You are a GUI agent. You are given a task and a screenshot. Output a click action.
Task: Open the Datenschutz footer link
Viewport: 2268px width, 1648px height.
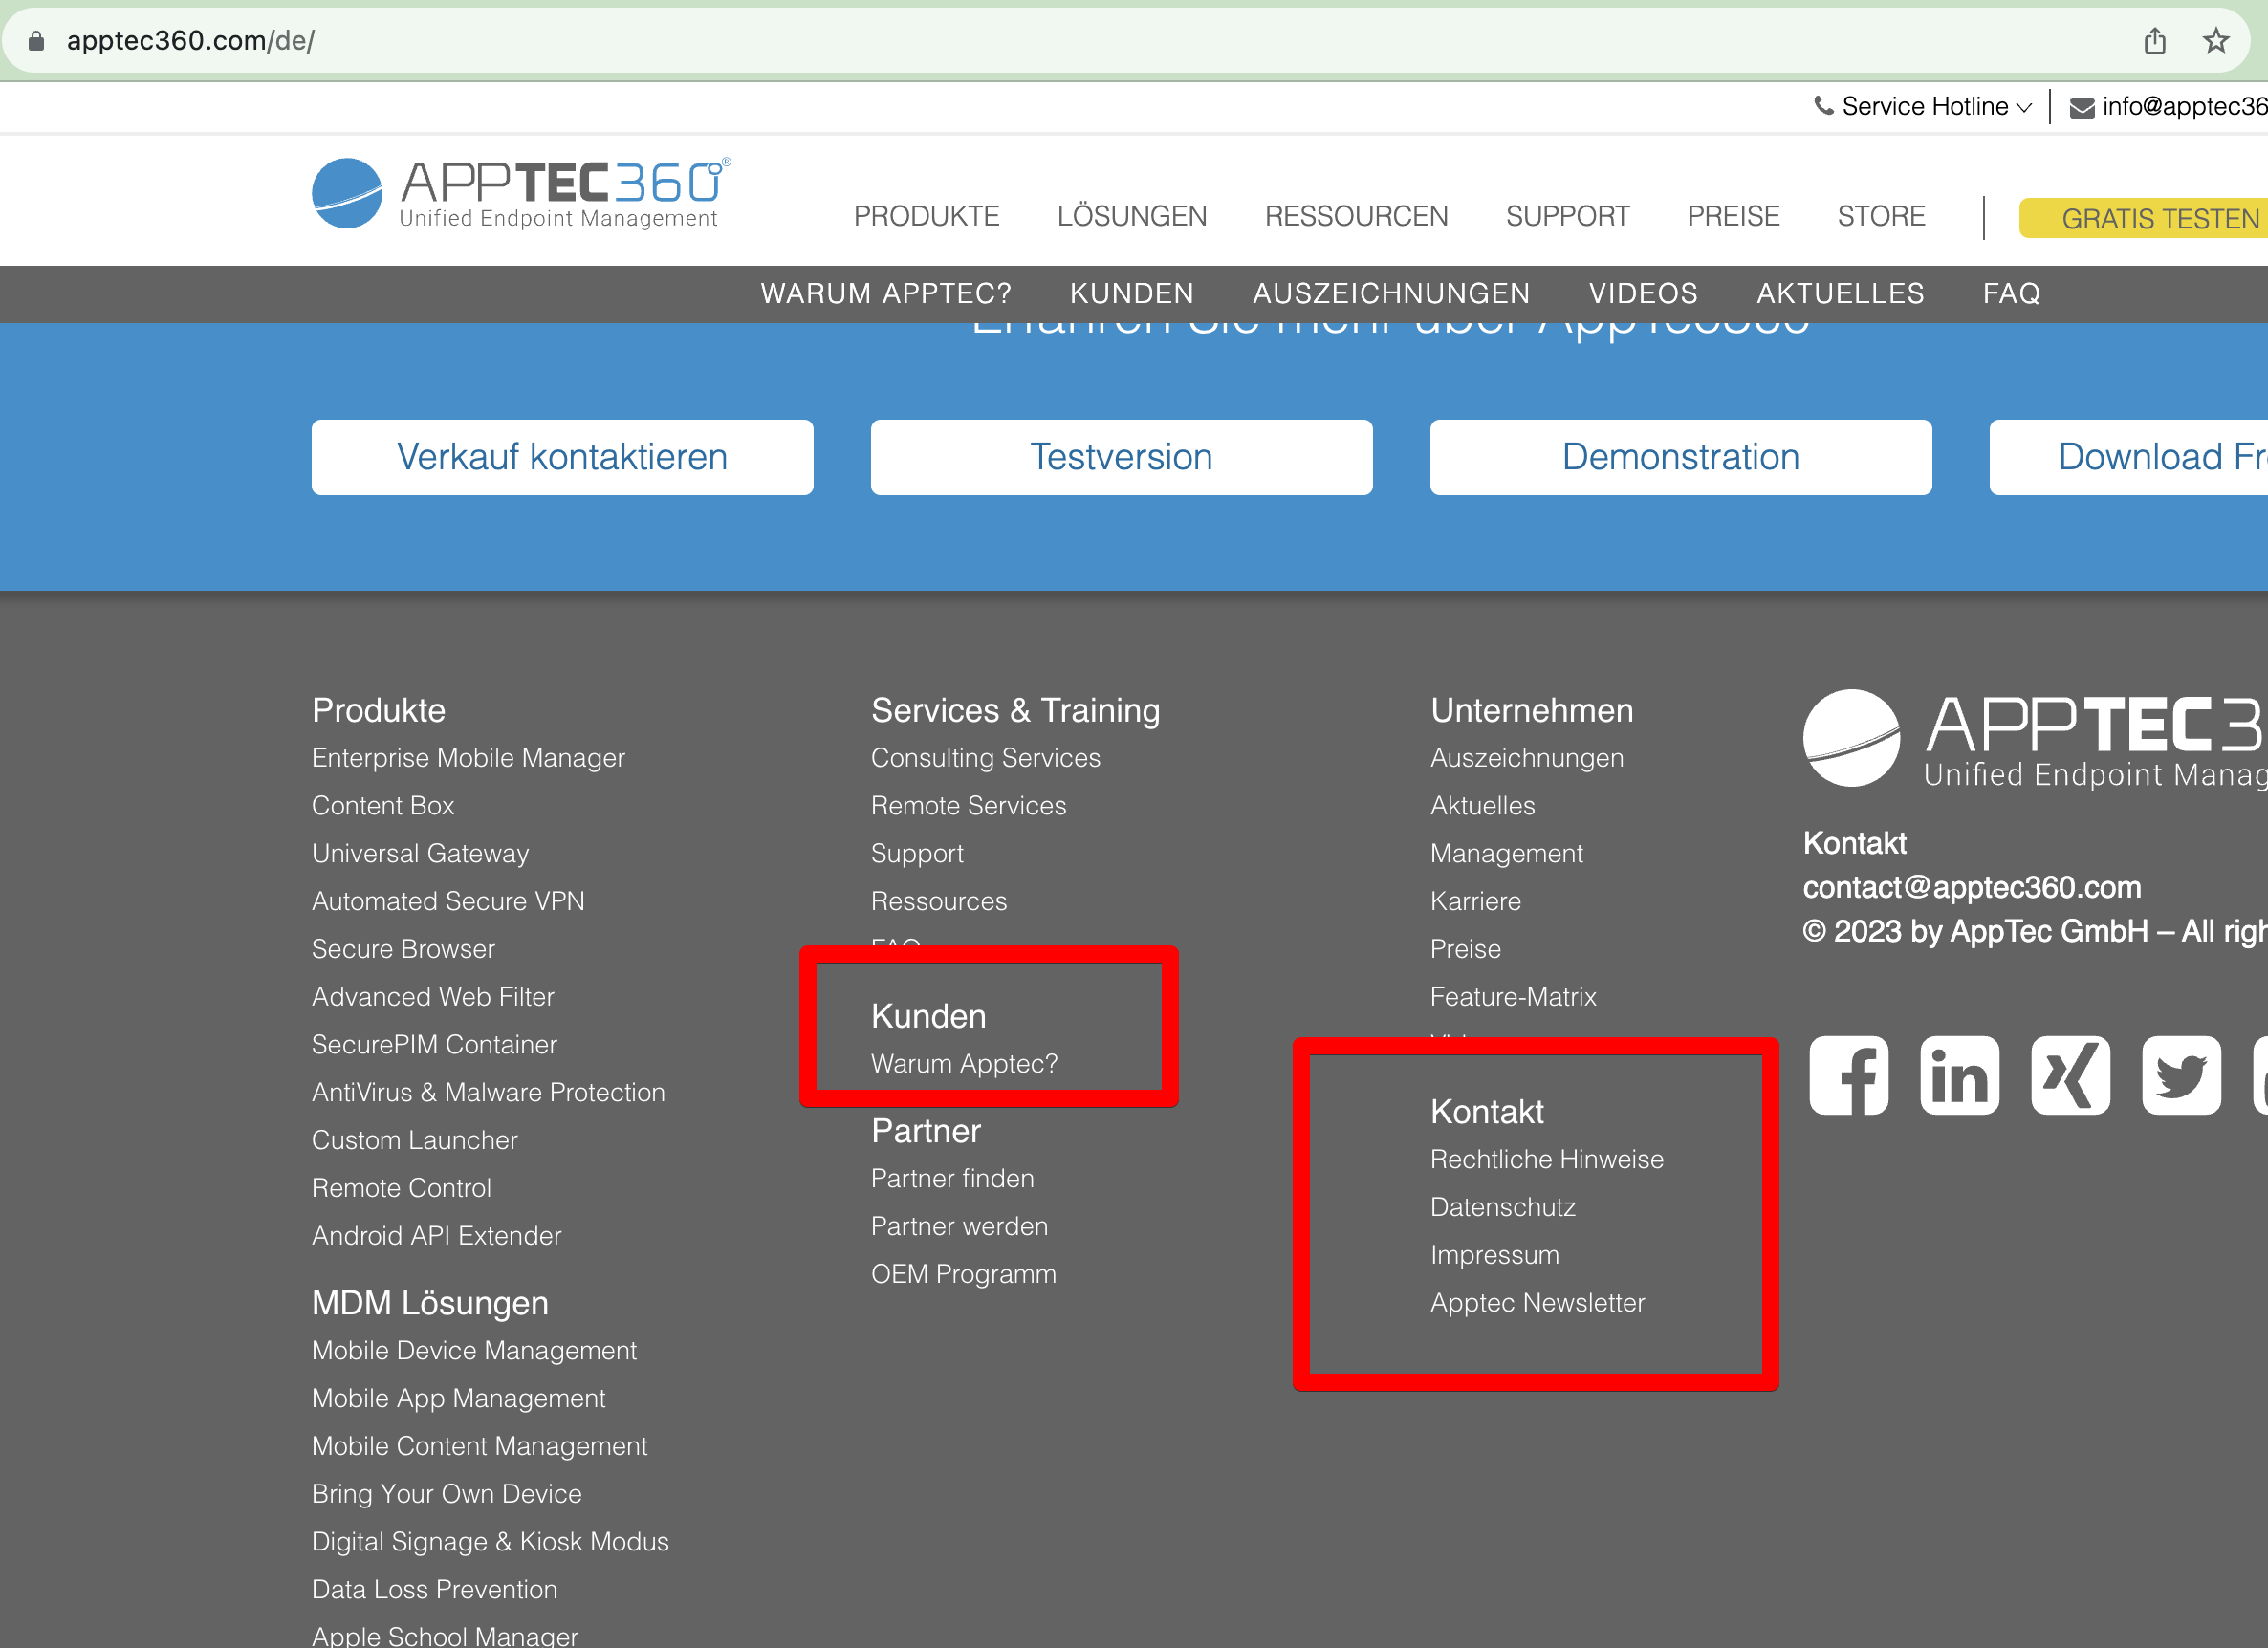click(1502, 1207)
